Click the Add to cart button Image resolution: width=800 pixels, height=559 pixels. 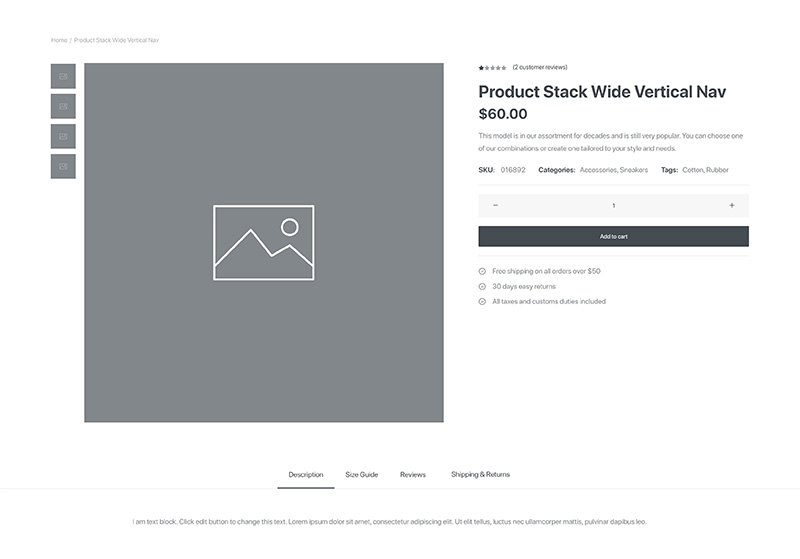pyautogui.click(x=613, y=237)
